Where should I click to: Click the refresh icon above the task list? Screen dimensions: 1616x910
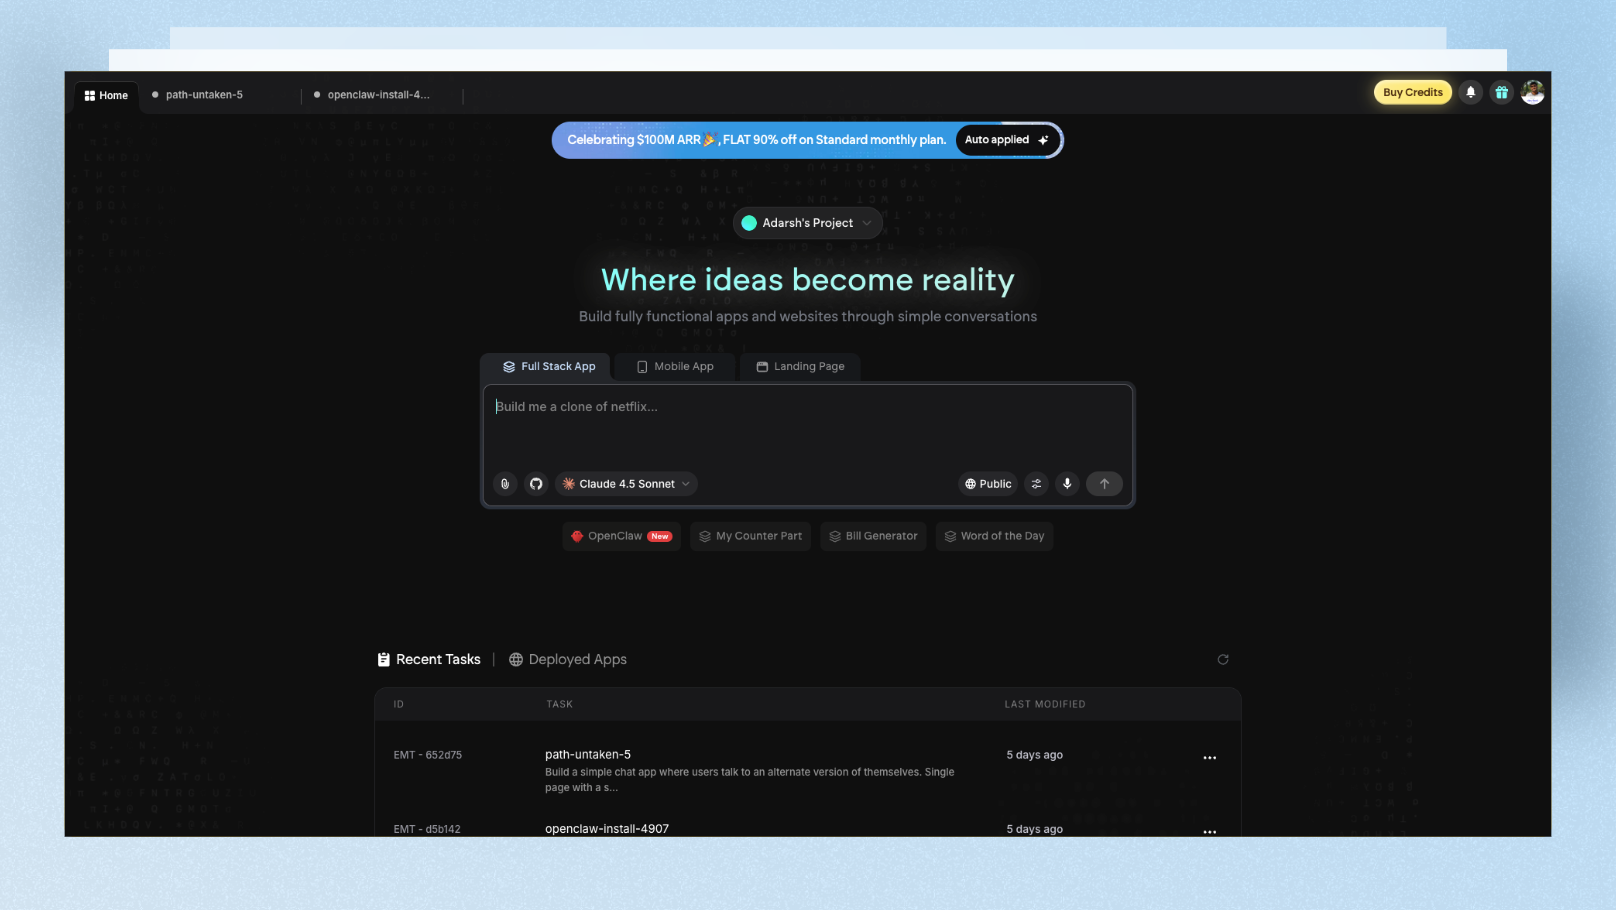tap(1223, 659)
